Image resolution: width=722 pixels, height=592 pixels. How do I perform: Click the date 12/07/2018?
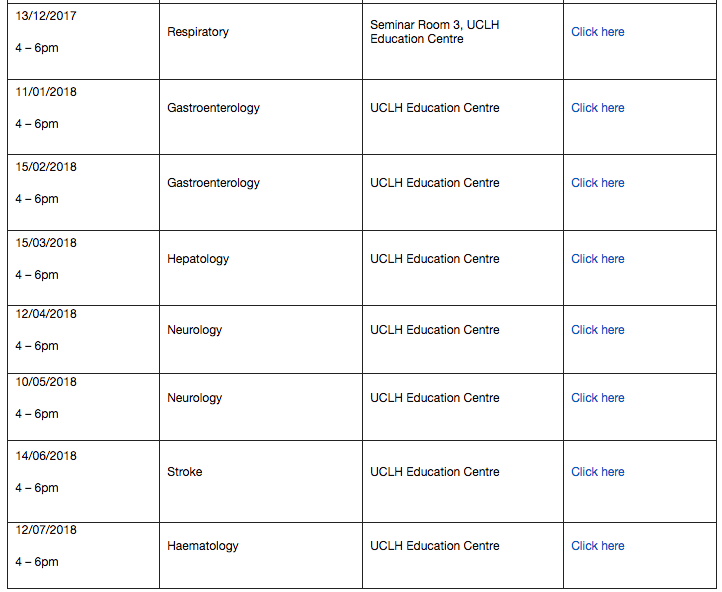point(46,530)
